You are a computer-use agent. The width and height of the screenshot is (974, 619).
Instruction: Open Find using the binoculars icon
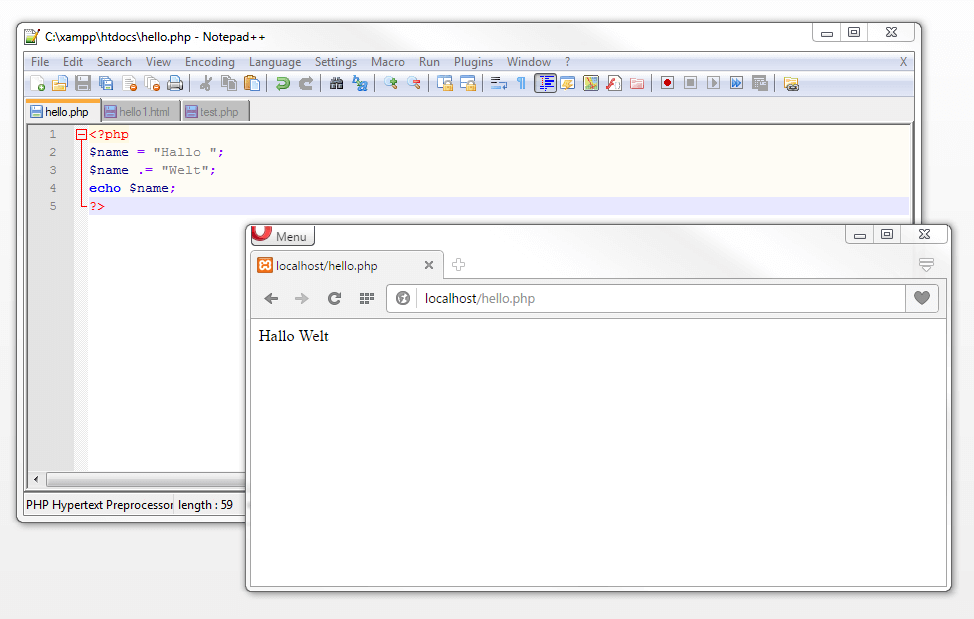pyautogui.click(x=337, y=83)
